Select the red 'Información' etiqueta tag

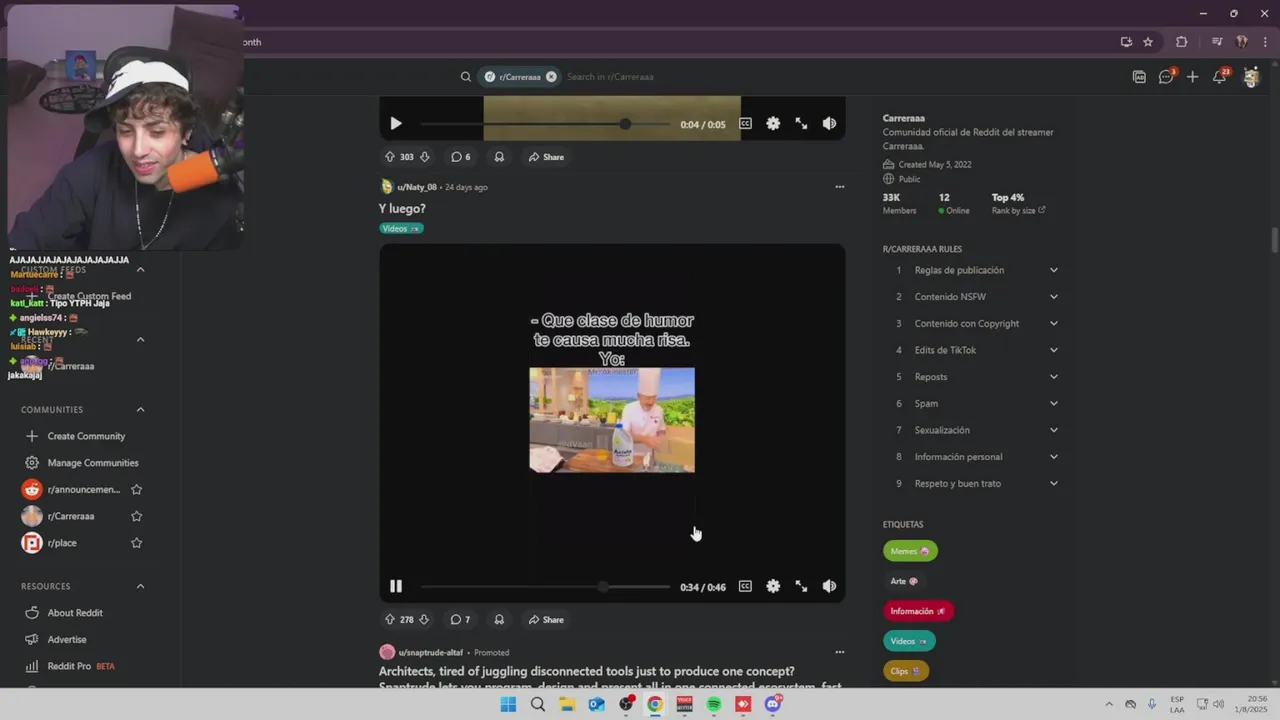click(918, 611)
